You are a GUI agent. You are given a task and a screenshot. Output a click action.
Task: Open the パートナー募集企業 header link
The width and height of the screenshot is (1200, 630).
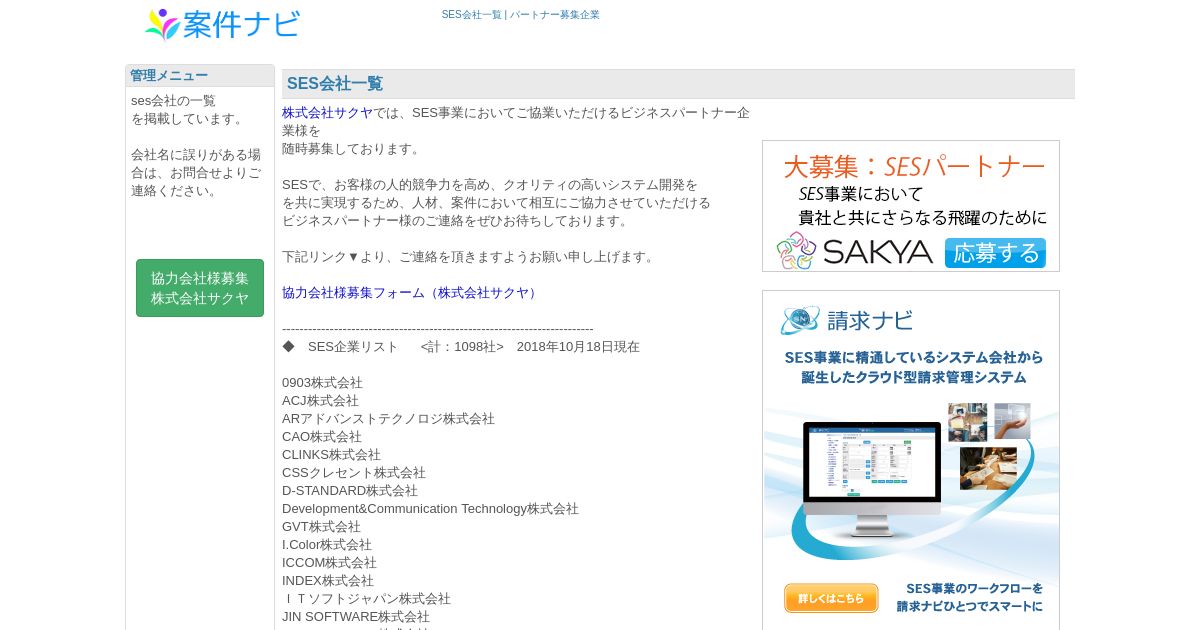555,15
